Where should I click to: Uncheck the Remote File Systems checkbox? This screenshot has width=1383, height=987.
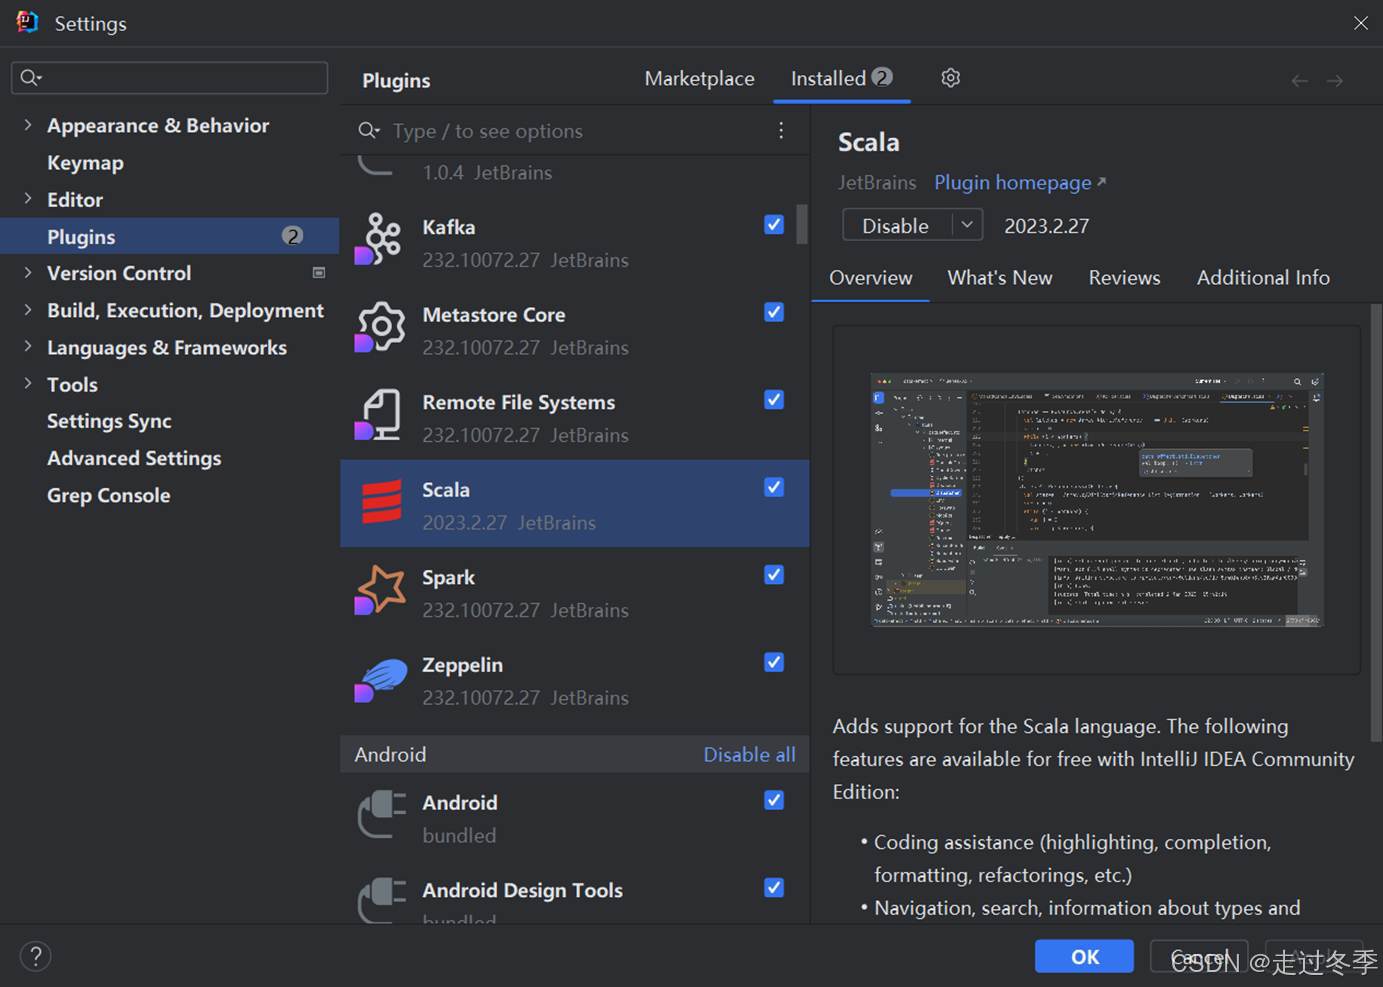pos(774,399)
